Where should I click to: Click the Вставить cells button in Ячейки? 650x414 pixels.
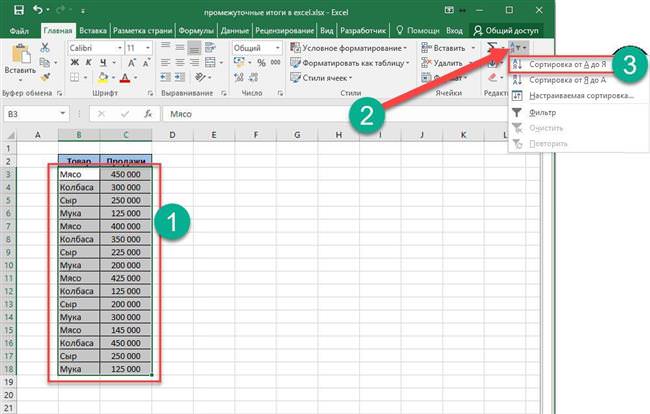[444, 48]
